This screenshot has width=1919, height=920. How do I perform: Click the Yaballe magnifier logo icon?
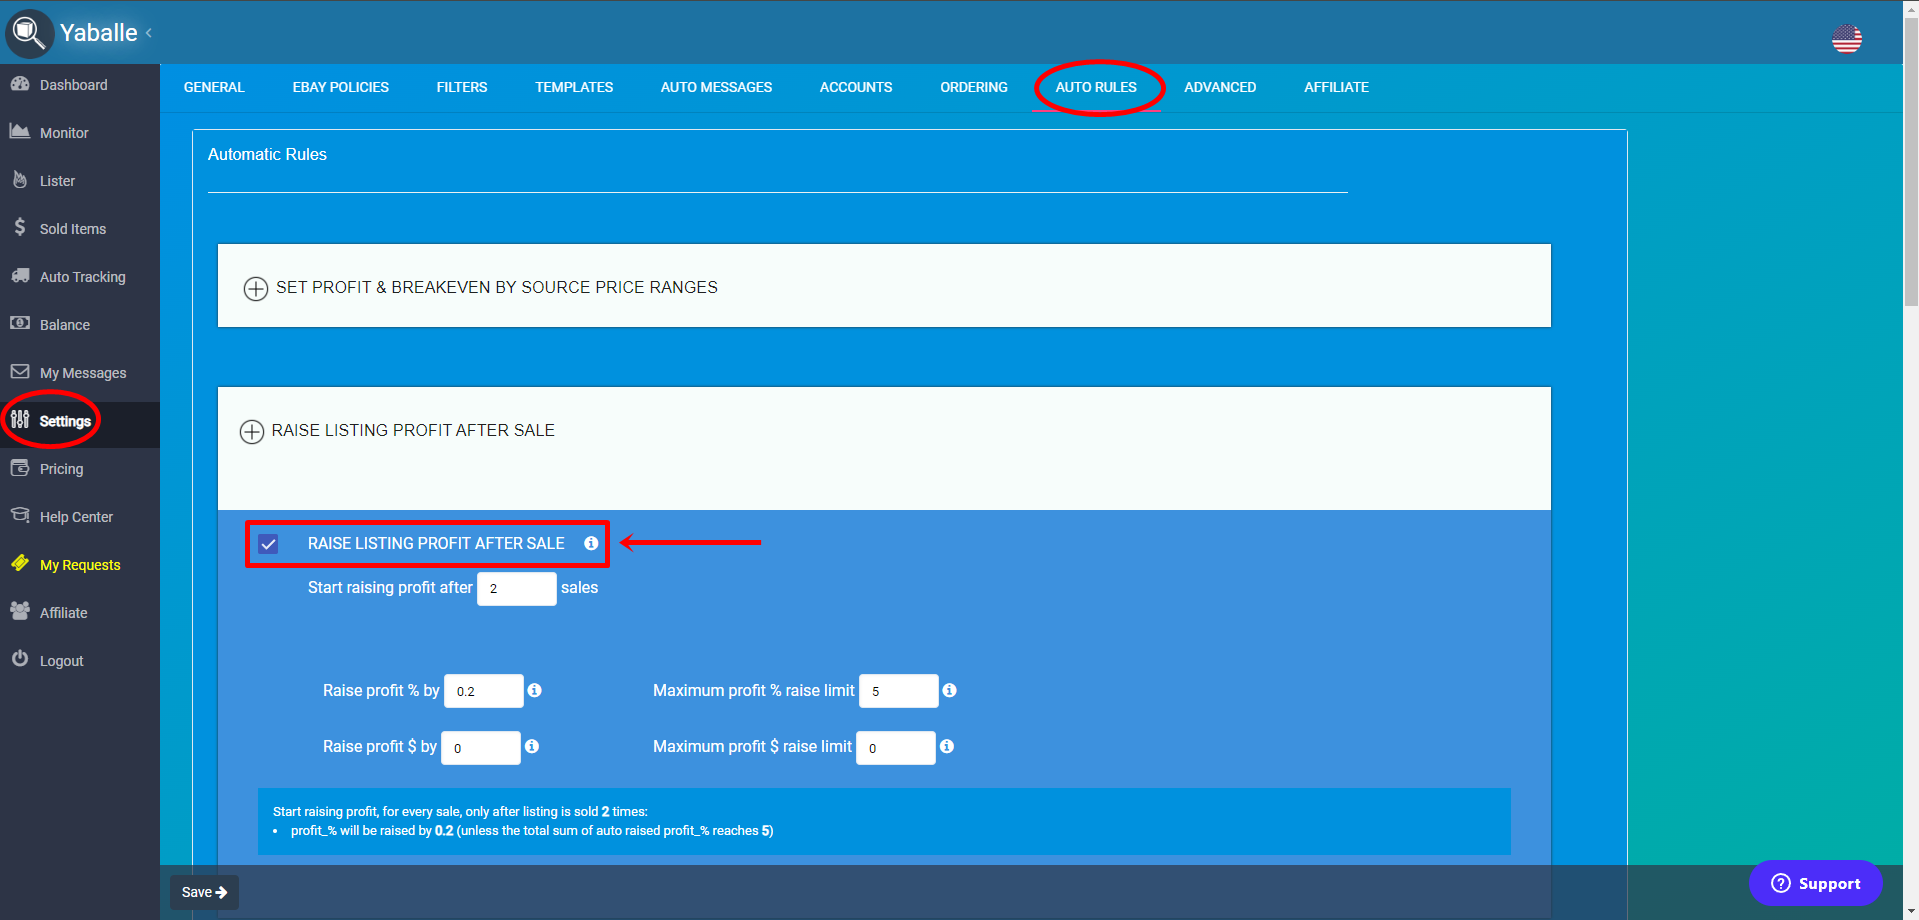point(29,33)
